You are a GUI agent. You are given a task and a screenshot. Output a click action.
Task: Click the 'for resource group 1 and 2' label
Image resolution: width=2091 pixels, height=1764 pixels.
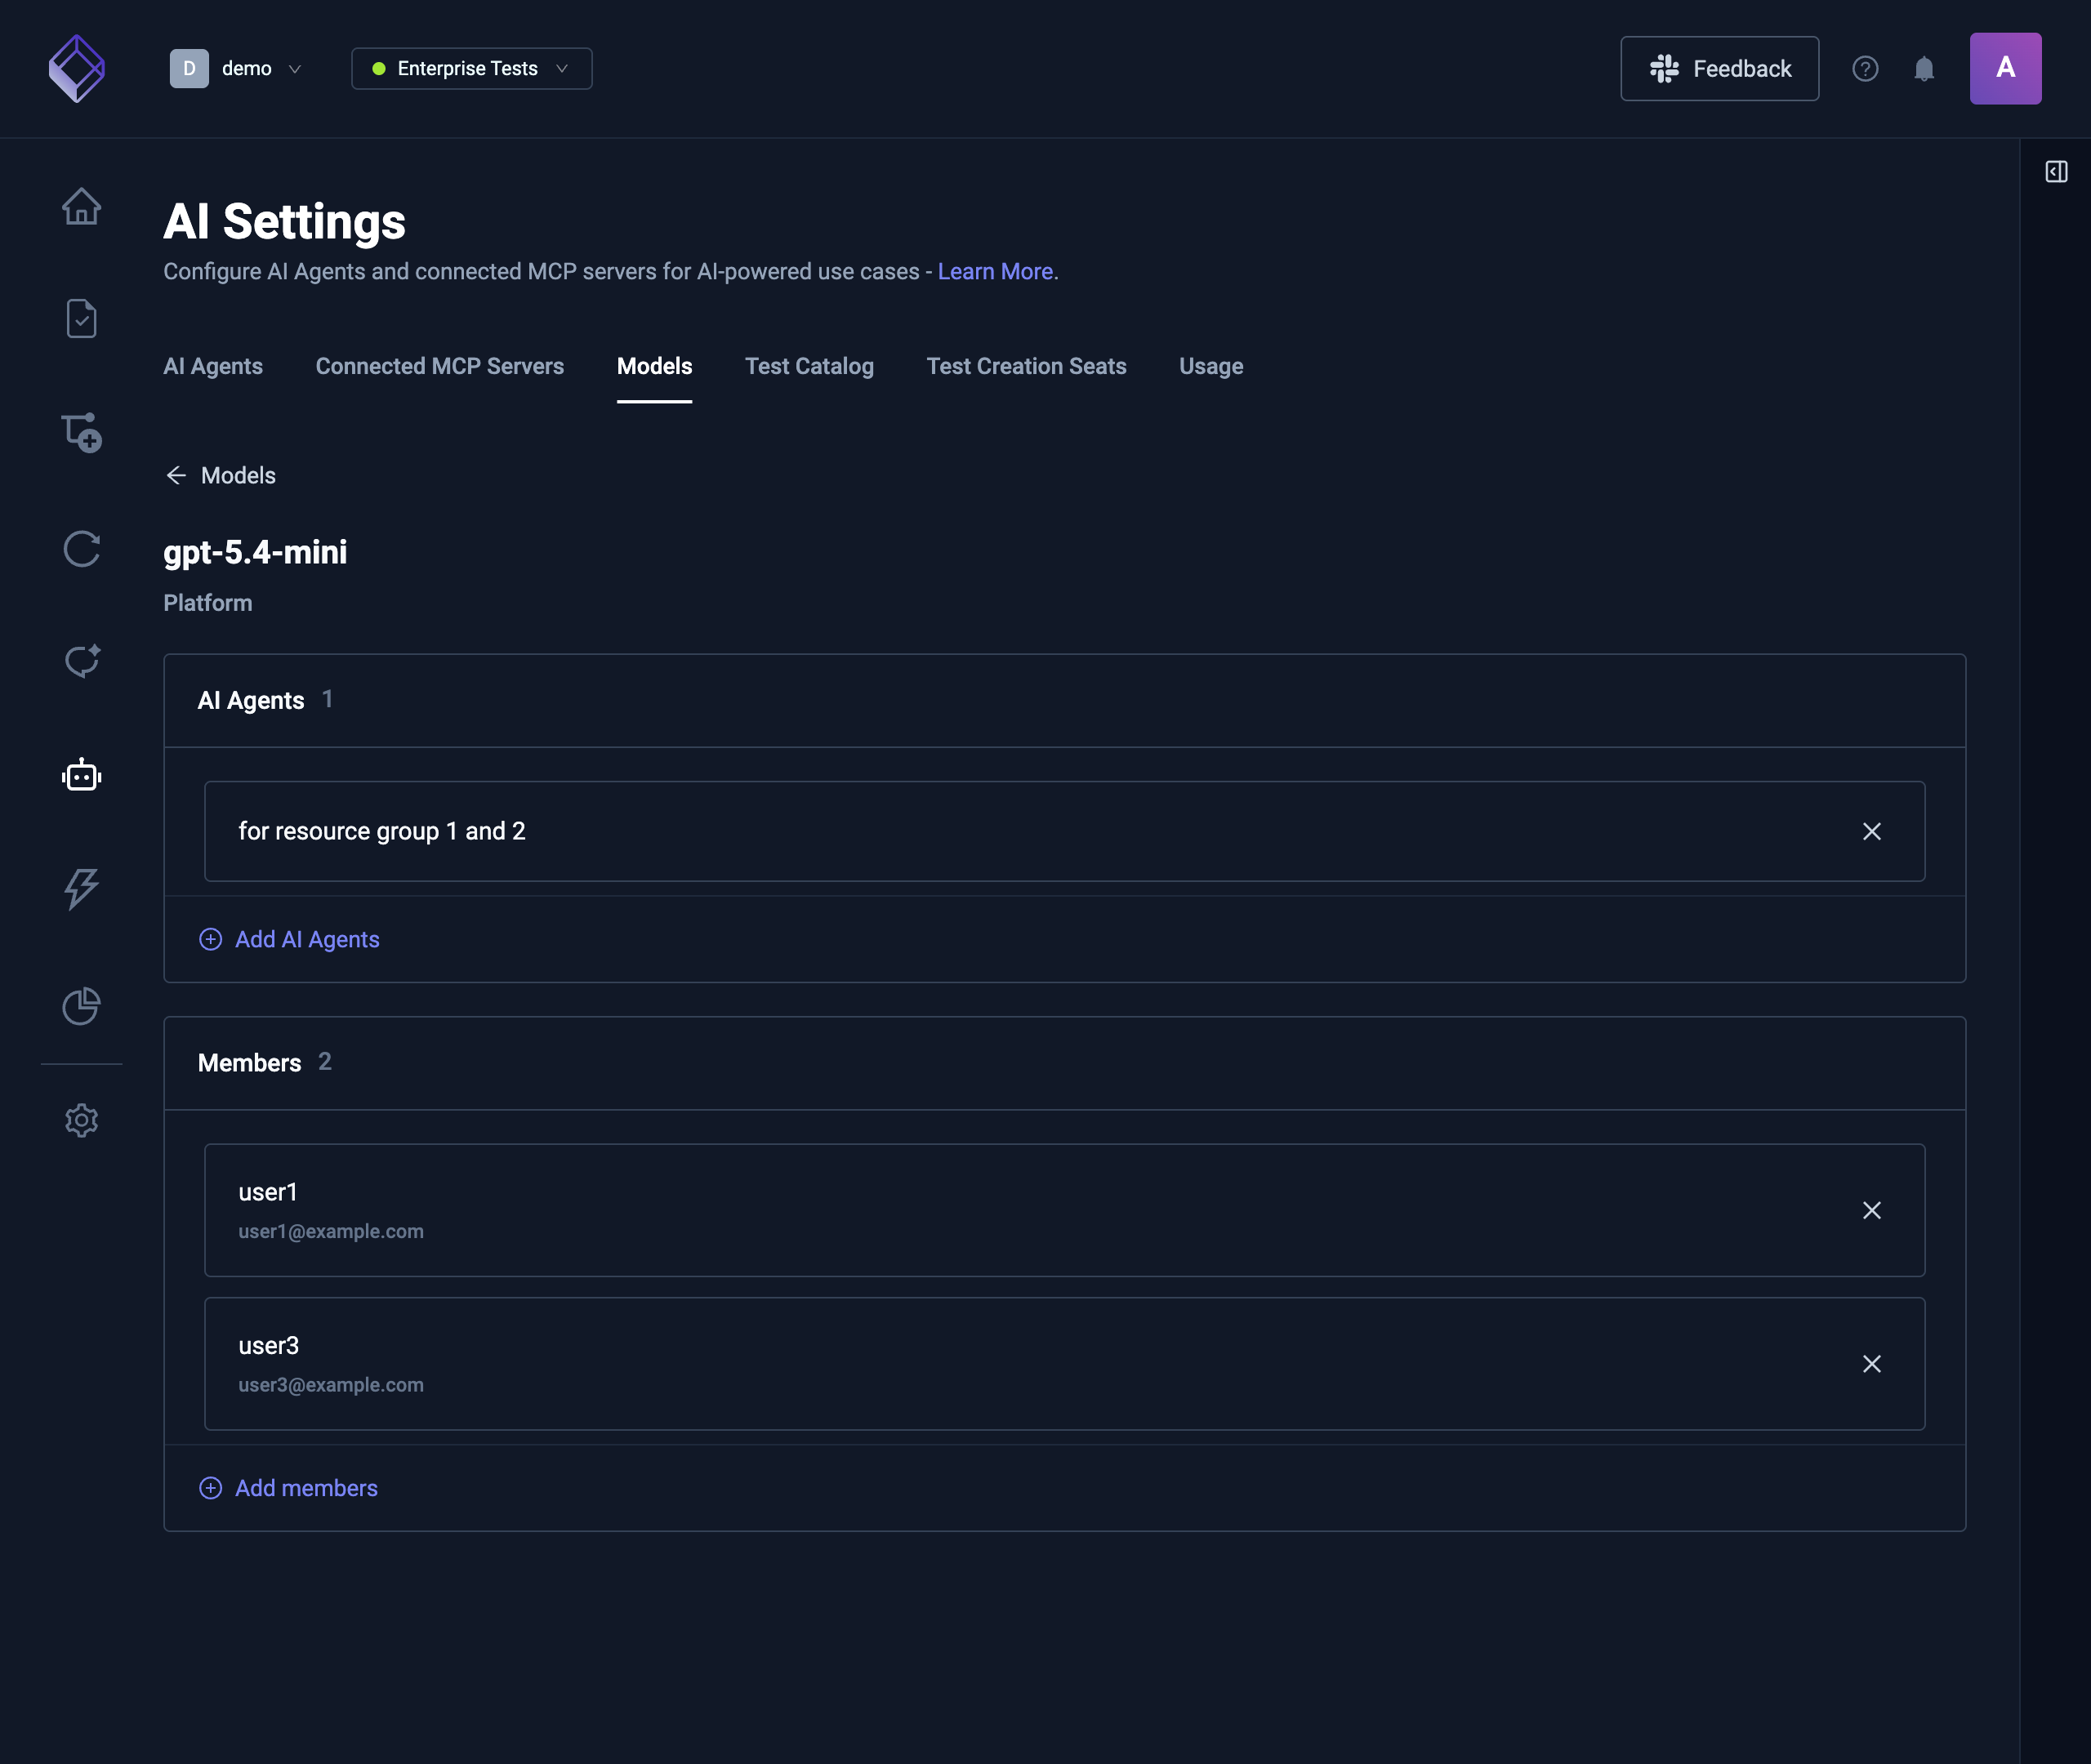[382, 831]
